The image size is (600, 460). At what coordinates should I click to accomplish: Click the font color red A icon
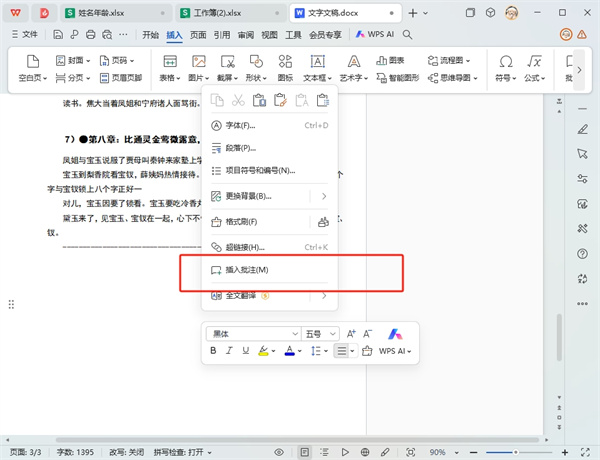coord(289,351)
